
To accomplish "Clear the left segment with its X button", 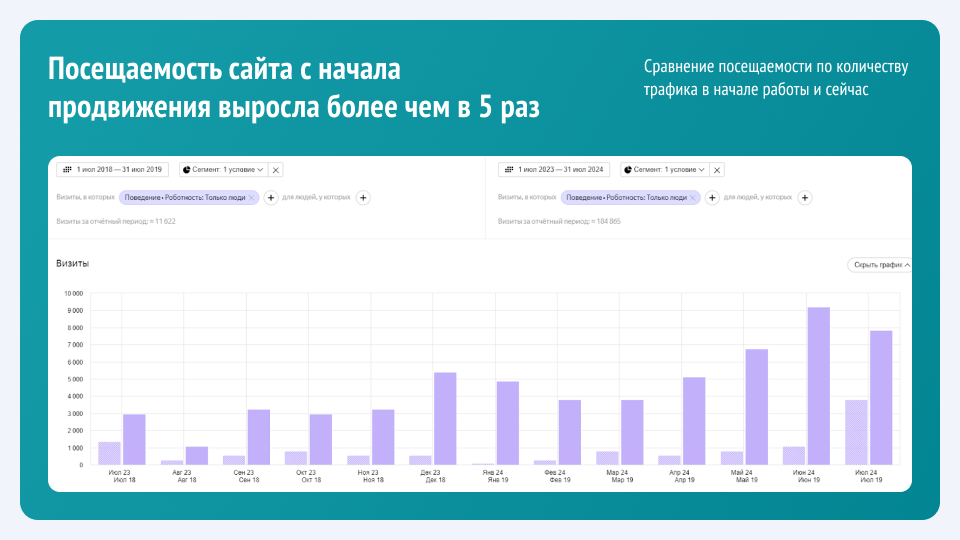I will [276, 170].
